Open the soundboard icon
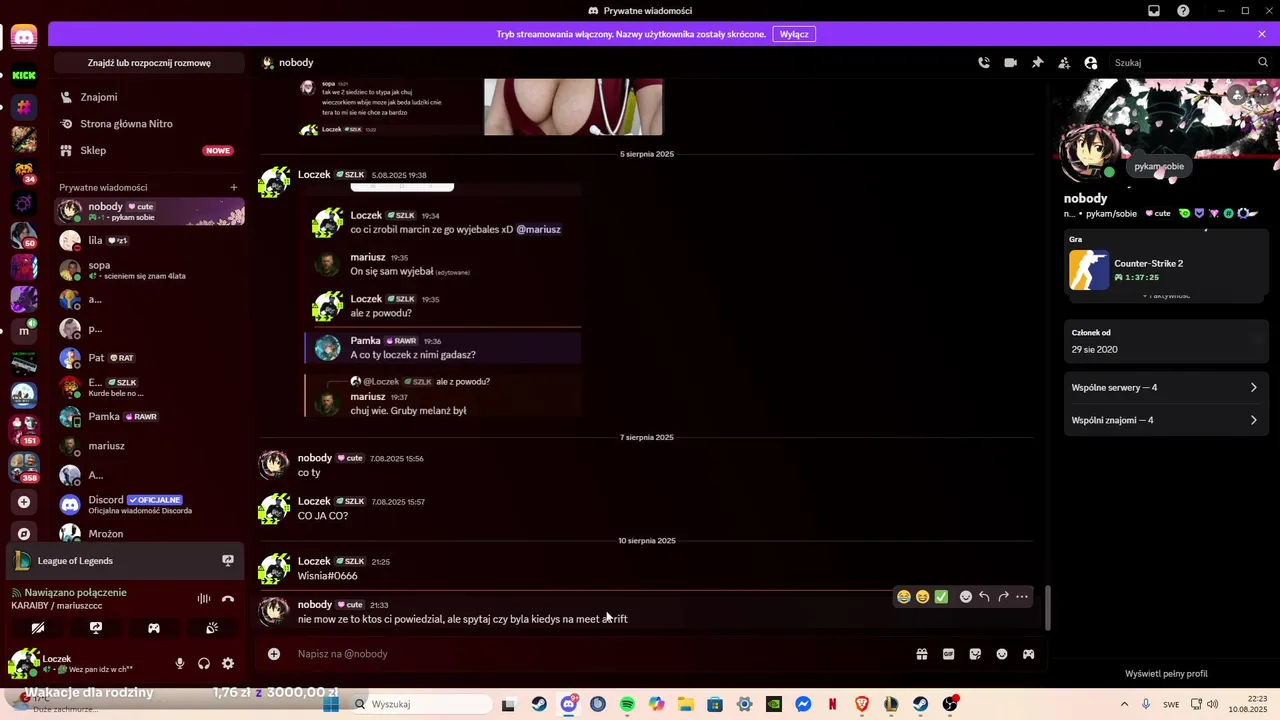The image size is (1280, 720). [212, 628]
